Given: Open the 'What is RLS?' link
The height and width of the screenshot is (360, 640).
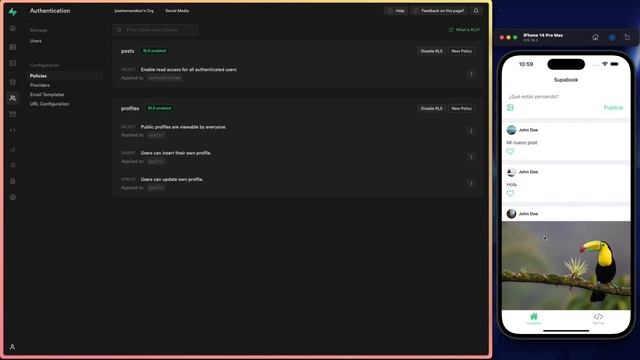Looking at the screenshot, I should (x=464, y=30).
